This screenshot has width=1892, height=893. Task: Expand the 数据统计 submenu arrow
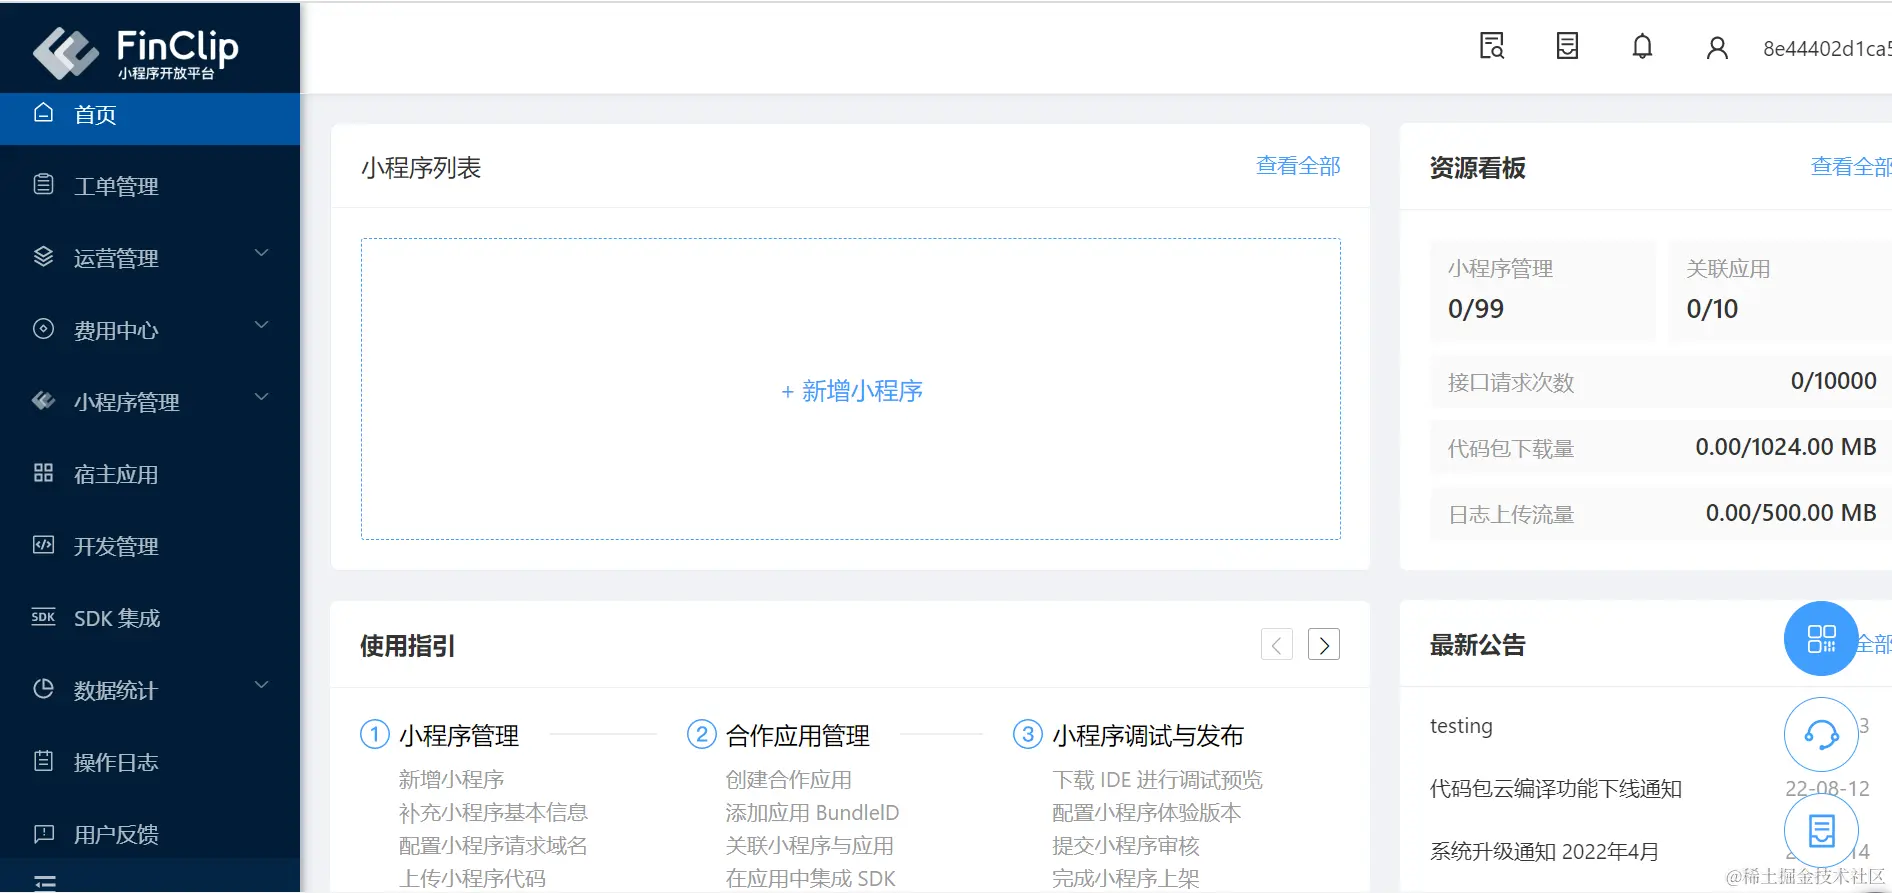coord(261,686)
